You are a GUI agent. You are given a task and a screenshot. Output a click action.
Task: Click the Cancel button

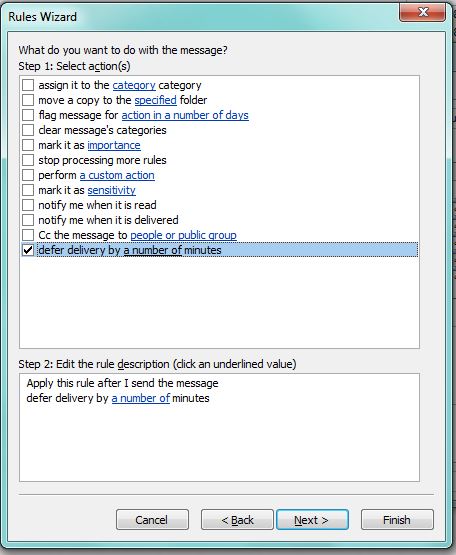coord(152,520)
